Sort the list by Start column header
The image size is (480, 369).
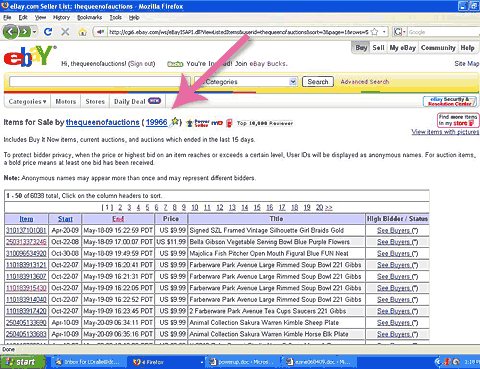click(65, 219)
